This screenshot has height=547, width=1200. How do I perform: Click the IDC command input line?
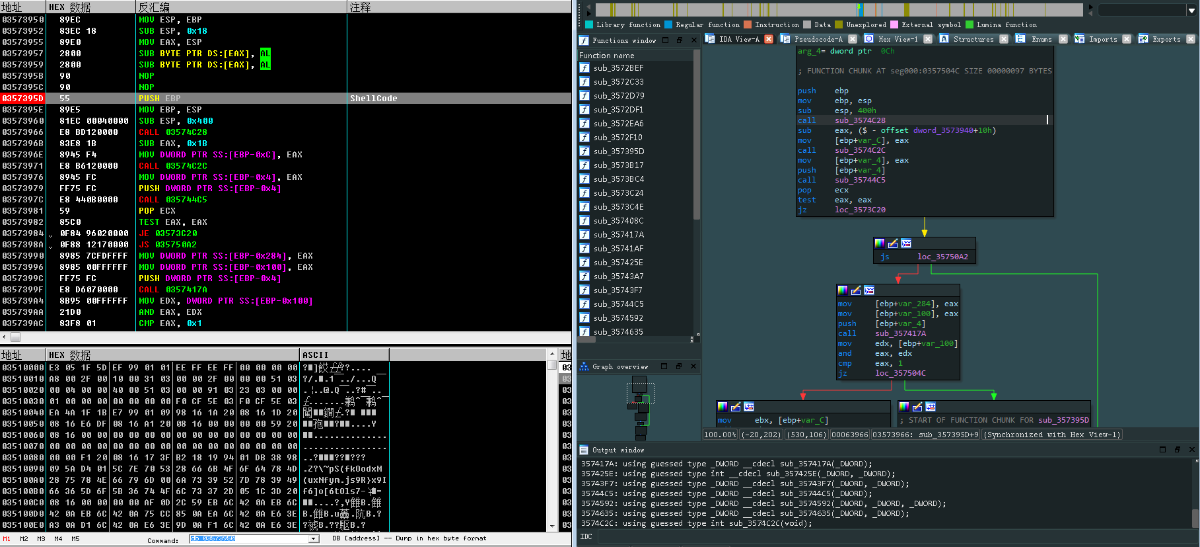896,538
